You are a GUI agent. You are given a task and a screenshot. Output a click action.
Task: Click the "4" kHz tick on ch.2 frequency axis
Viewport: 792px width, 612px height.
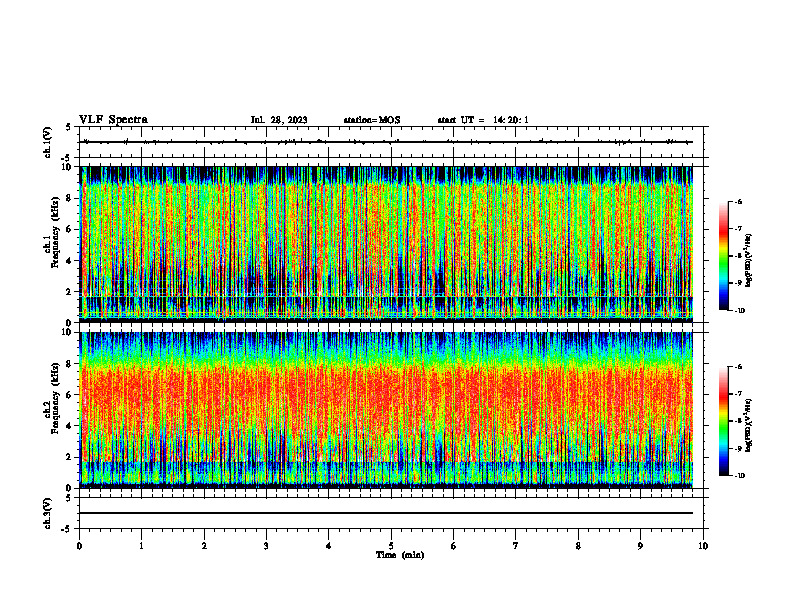coord(69,426)
